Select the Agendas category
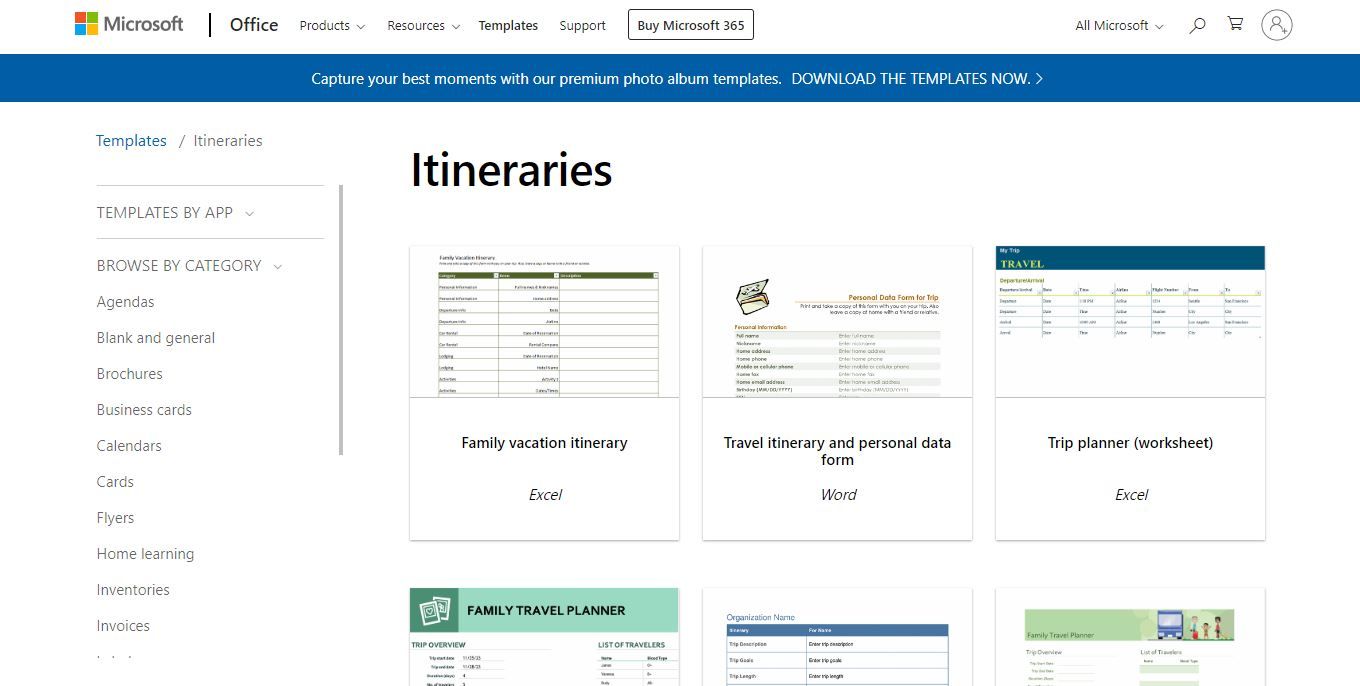Screen dimensions: 1360x686 click(125, 302)
